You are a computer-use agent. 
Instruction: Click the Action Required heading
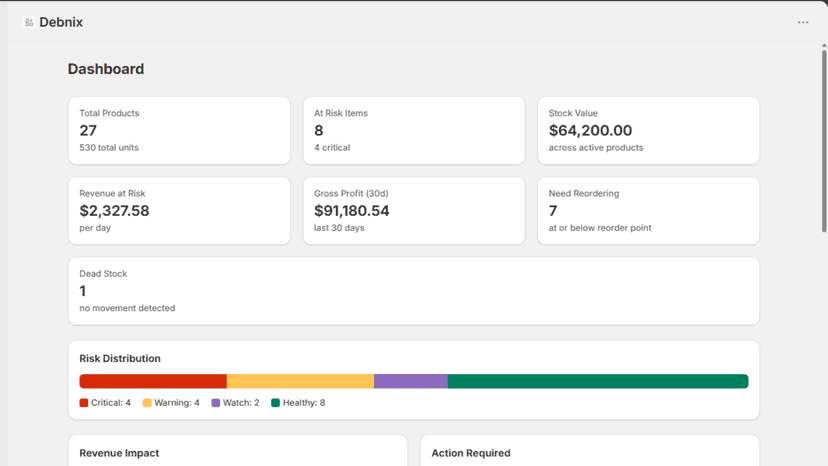point(471,453)
